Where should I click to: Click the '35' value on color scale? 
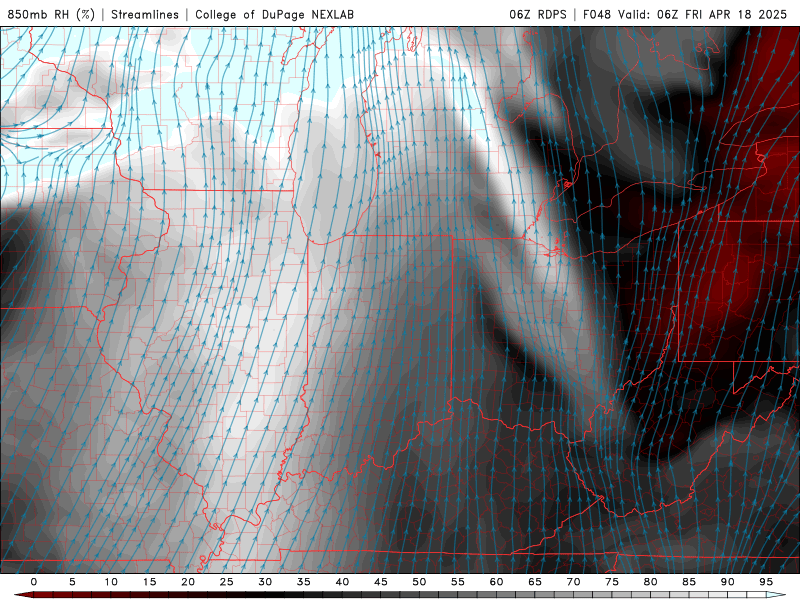coord(304,582)
